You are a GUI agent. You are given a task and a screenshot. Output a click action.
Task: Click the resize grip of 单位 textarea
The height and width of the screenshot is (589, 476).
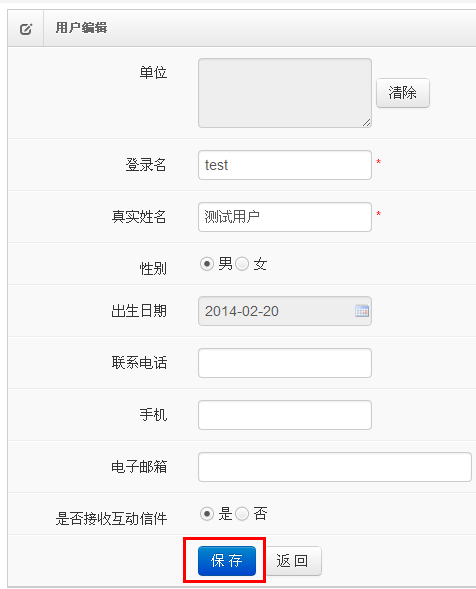pyautogui.click(x=366, y=122)
